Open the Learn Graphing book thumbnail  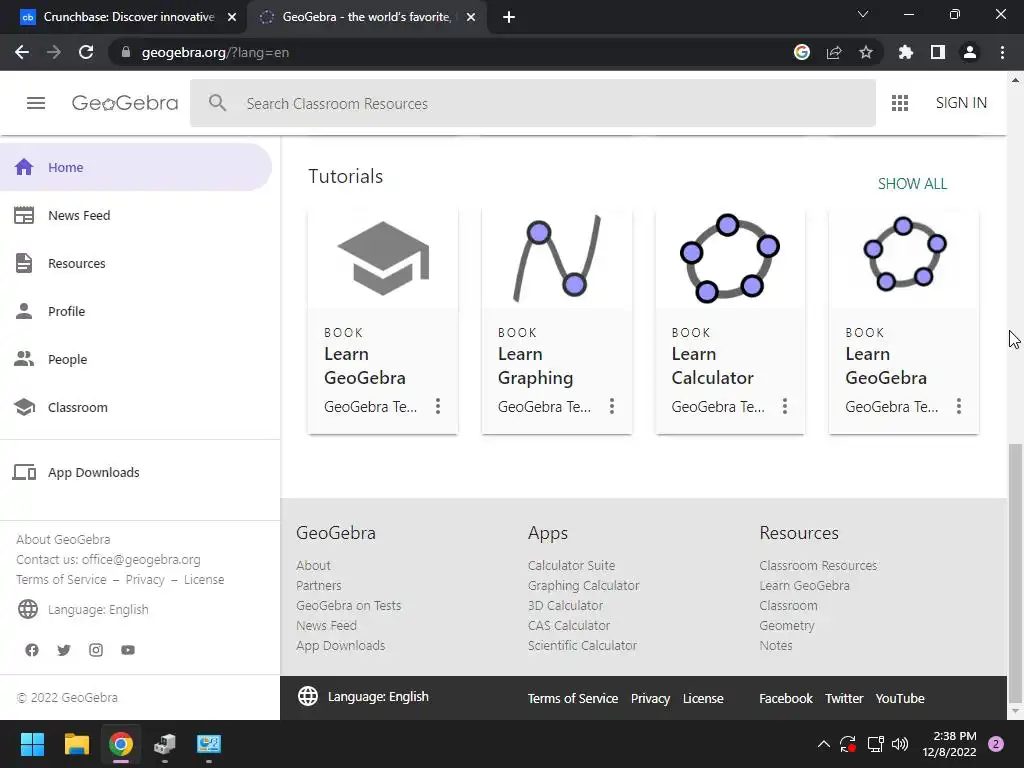pos(556,259)
